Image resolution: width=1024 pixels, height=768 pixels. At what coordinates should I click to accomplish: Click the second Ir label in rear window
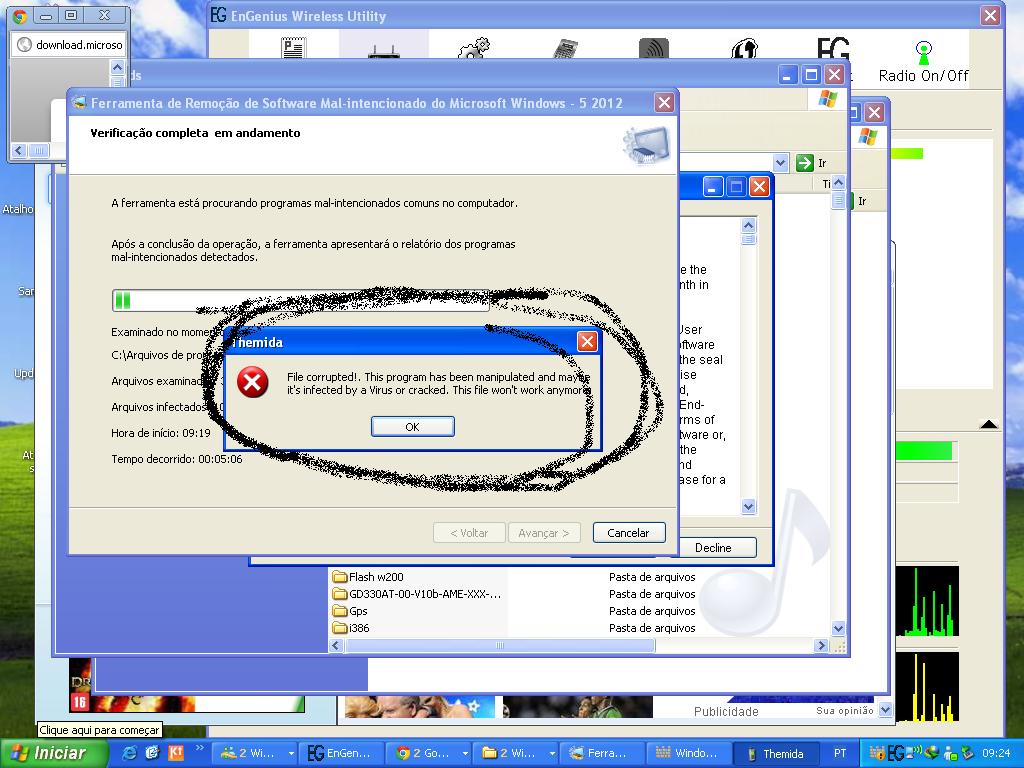[x=862, y=201]
